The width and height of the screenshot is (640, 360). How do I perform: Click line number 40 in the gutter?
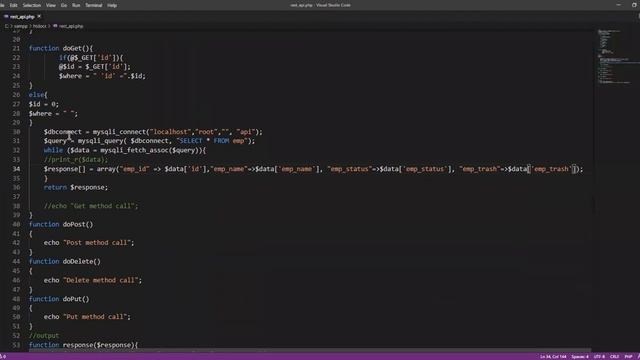16,224
